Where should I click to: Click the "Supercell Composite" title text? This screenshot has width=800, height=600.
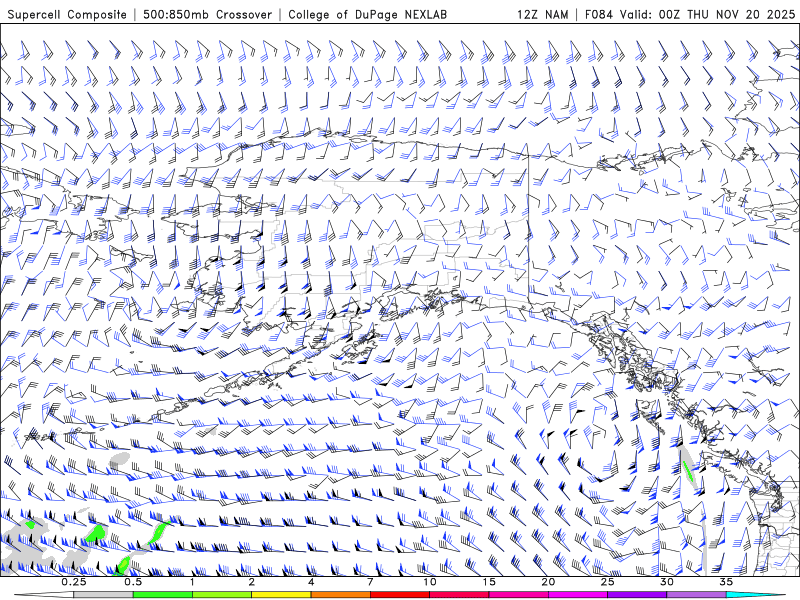tap(67, 14)
